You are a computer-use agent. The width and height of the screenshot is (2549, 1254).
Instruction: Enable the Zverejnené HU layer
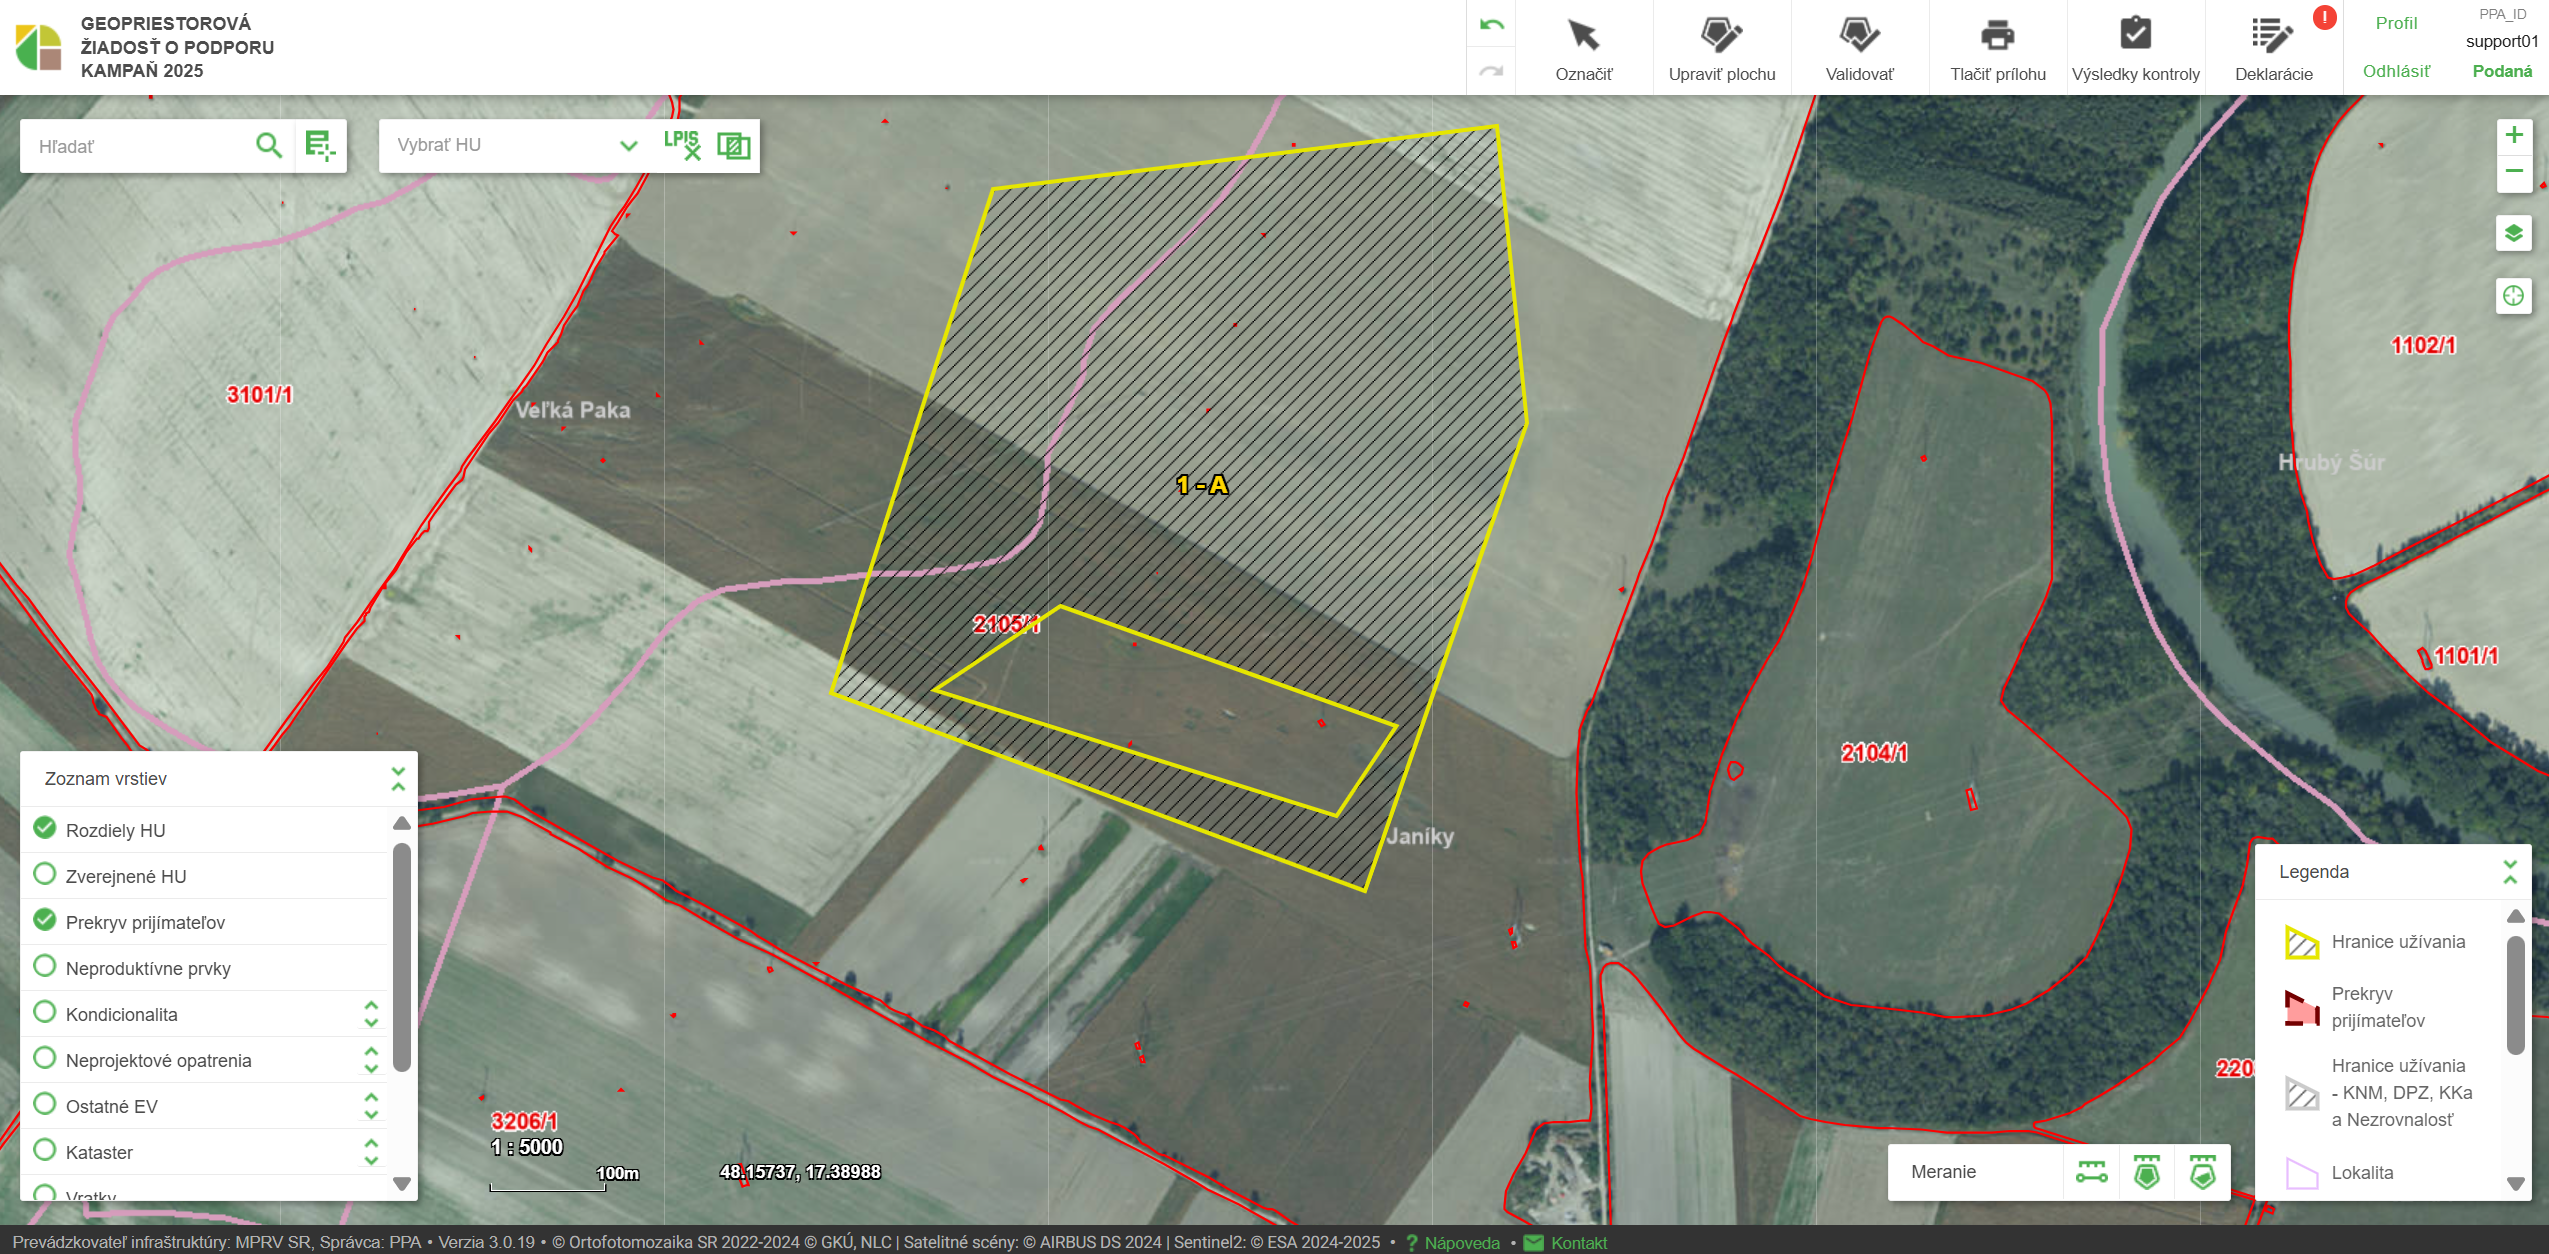click(x=45, y=874)
